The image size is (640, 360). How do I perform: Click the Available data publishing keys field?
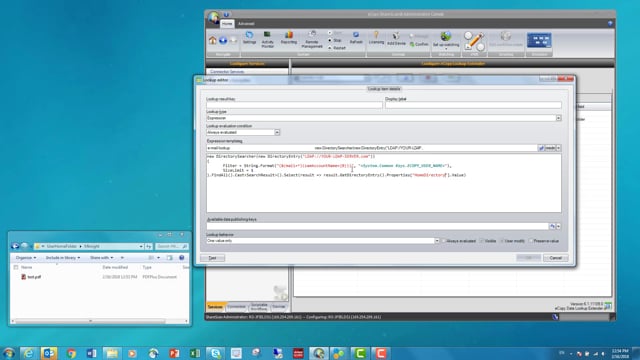point(377,226)
